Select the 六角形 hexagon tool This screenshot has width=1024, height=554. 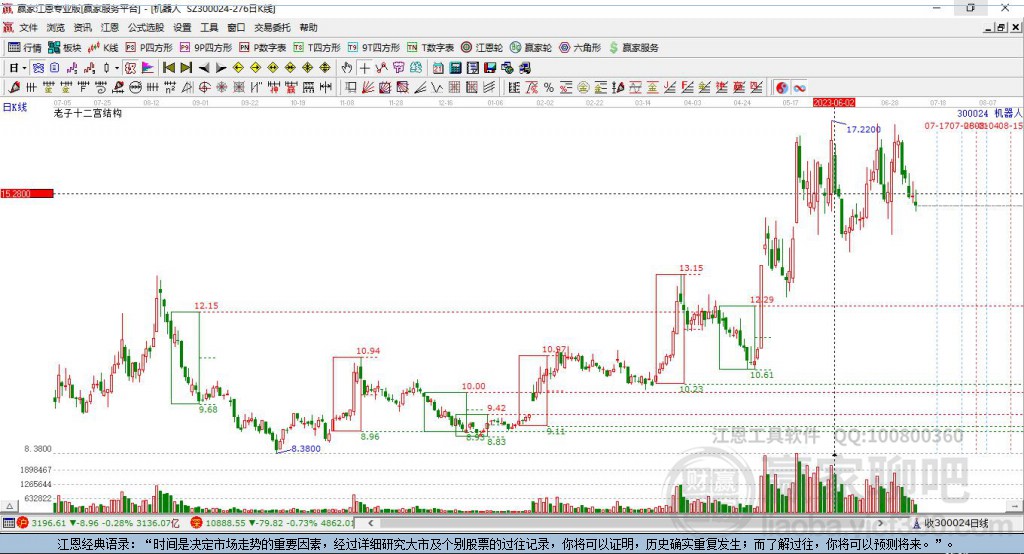[x=580, y=48]
